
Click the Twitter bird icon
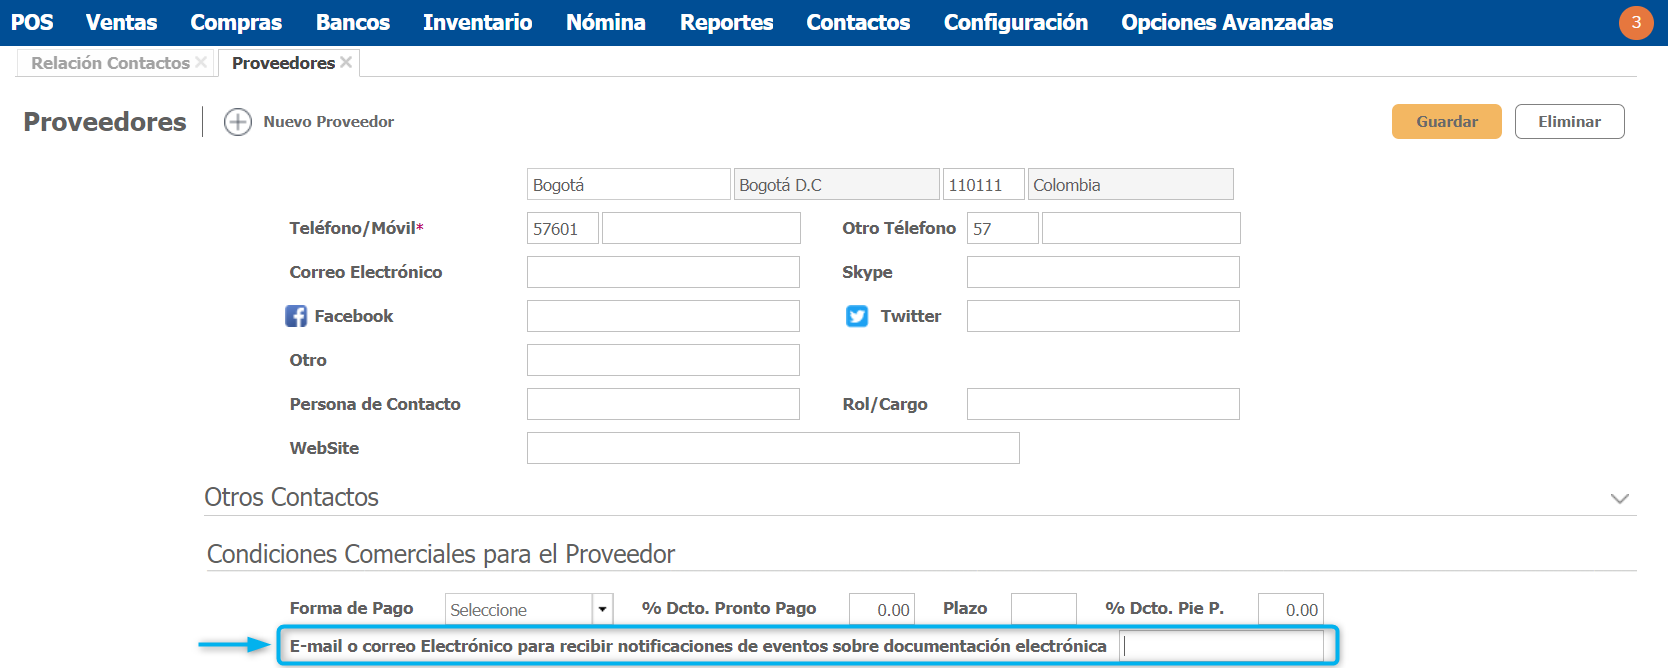tap(857, 316)
